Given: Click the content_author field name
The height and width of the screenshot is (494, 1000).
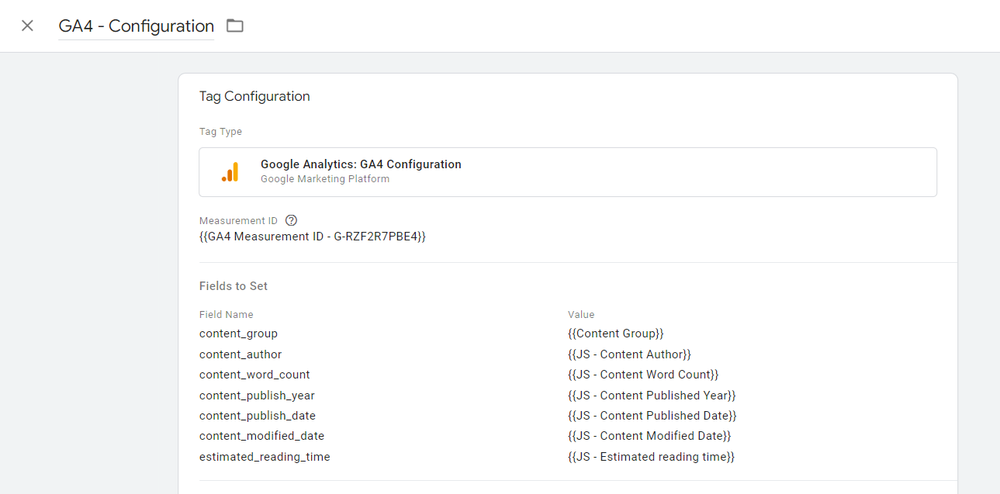Looking at the screenshot, I should point(240,354).
